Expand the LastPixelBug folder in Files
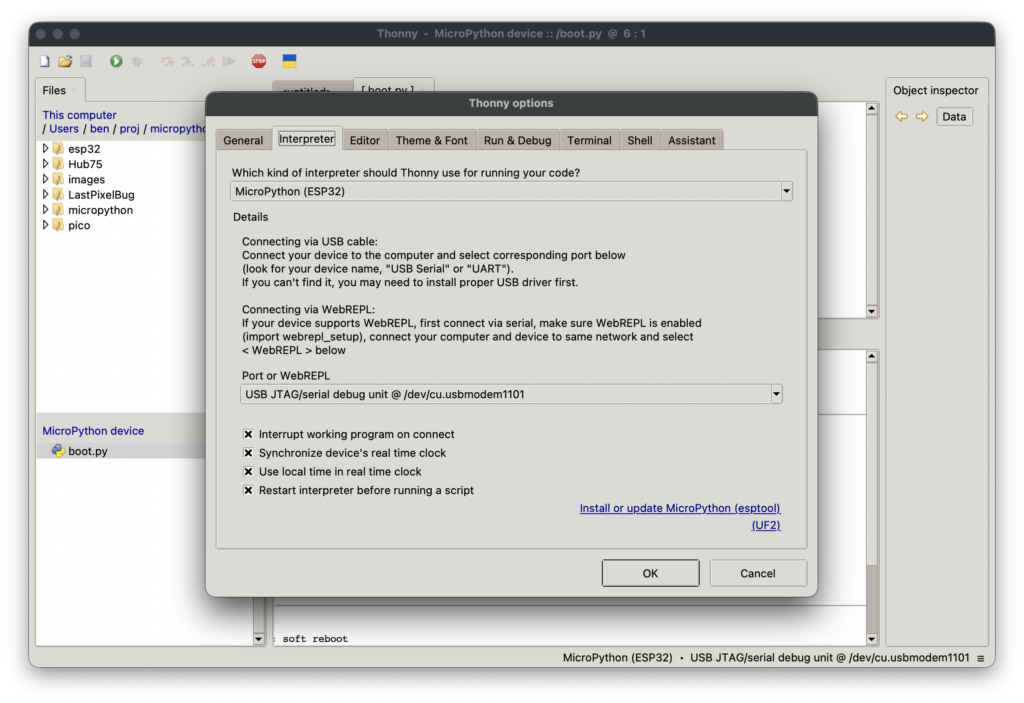Viewport: 1024px width, 703px height. tap(45, 195)
